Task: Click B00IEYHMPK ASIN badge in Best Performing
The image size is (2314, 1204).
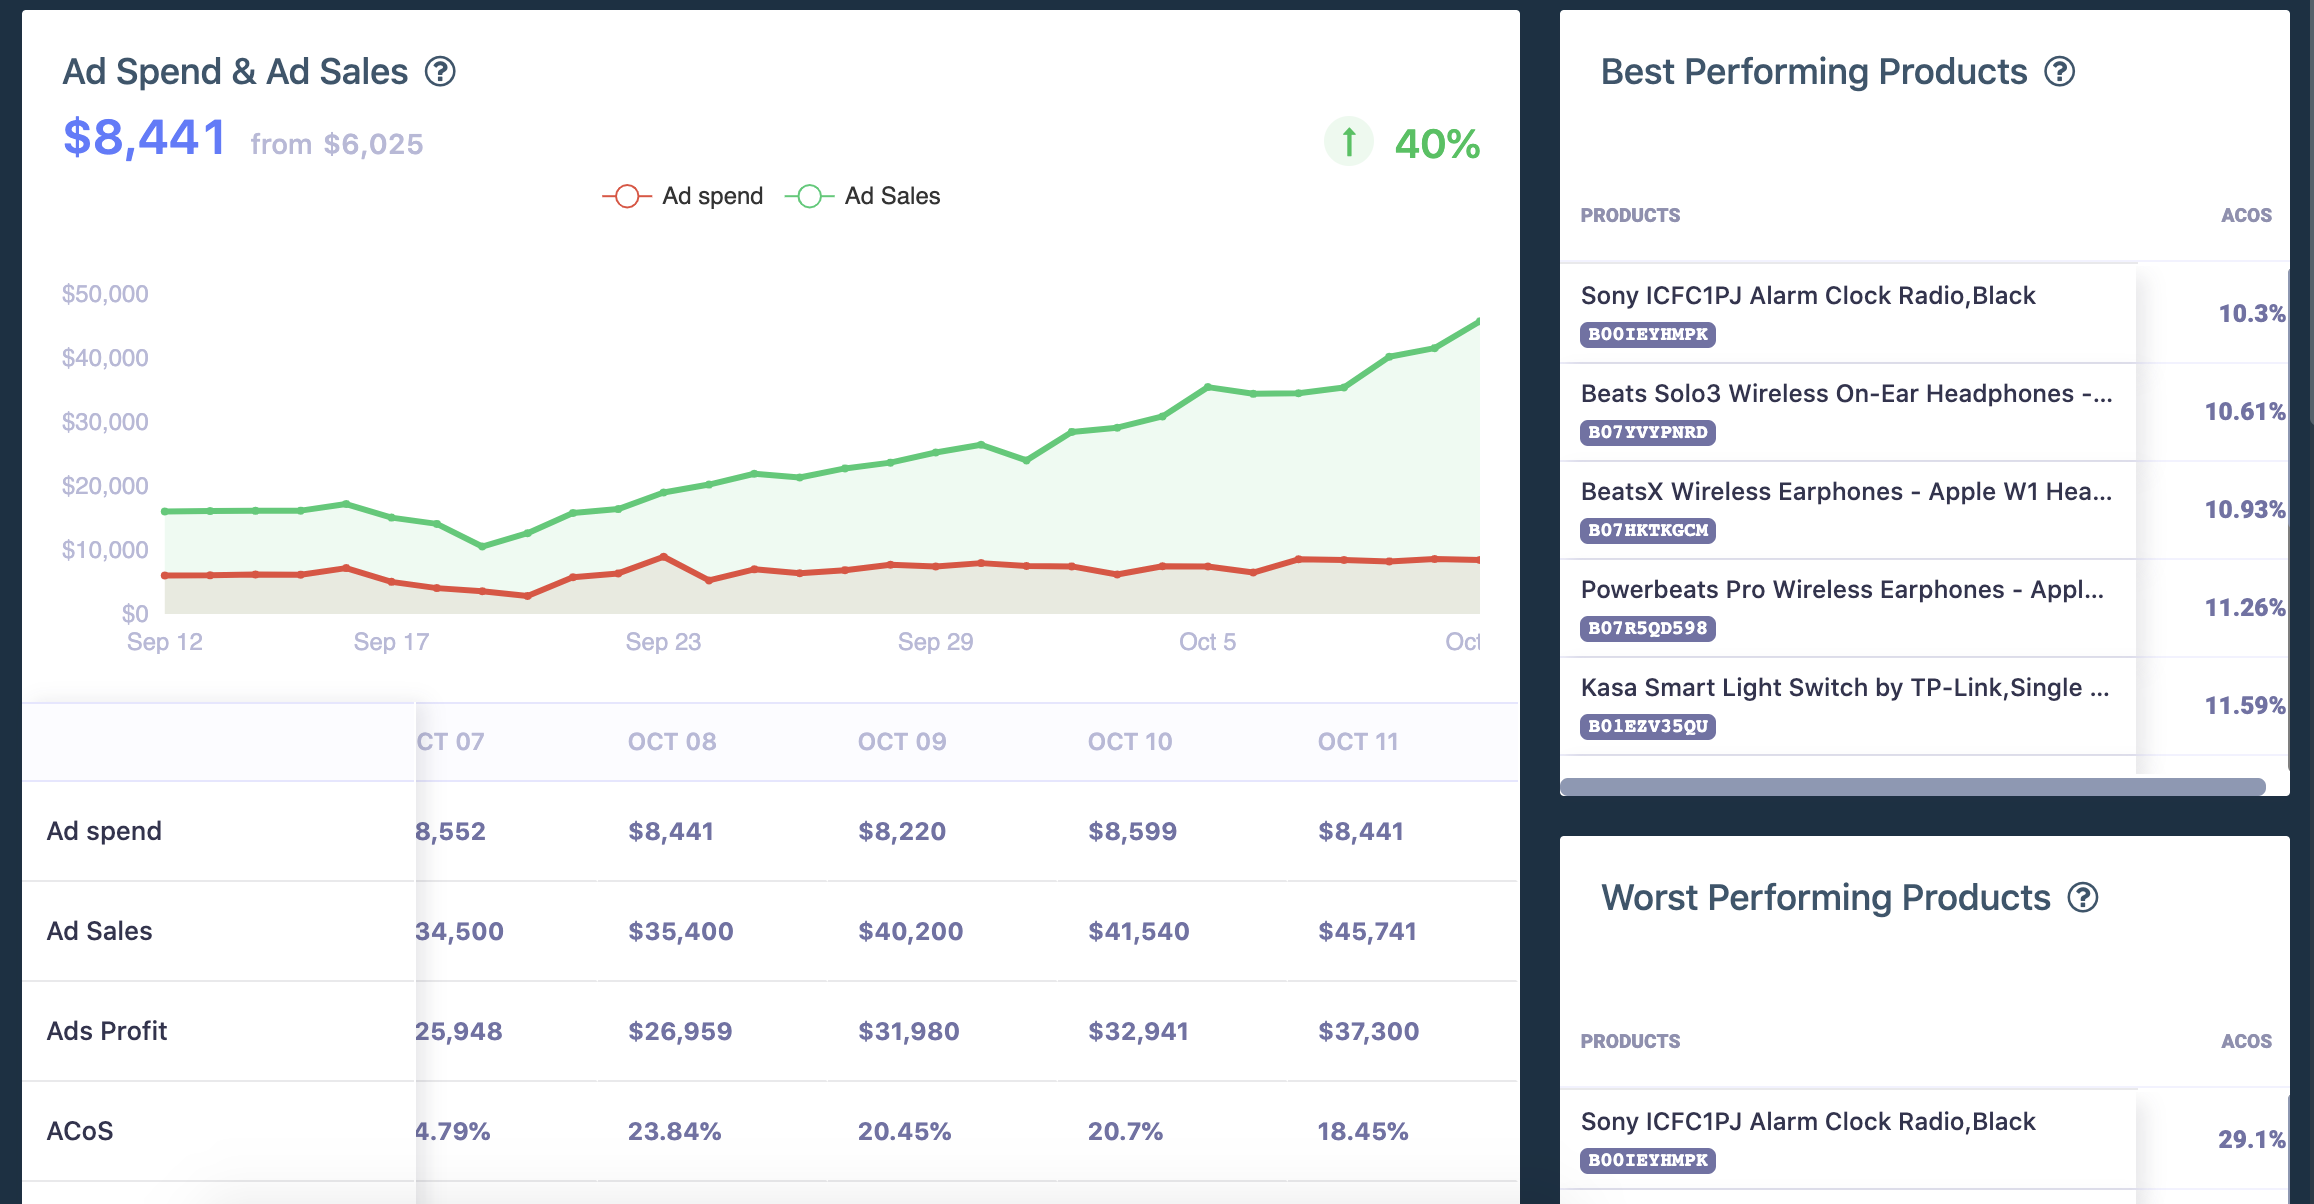Action: (1647, 335)
